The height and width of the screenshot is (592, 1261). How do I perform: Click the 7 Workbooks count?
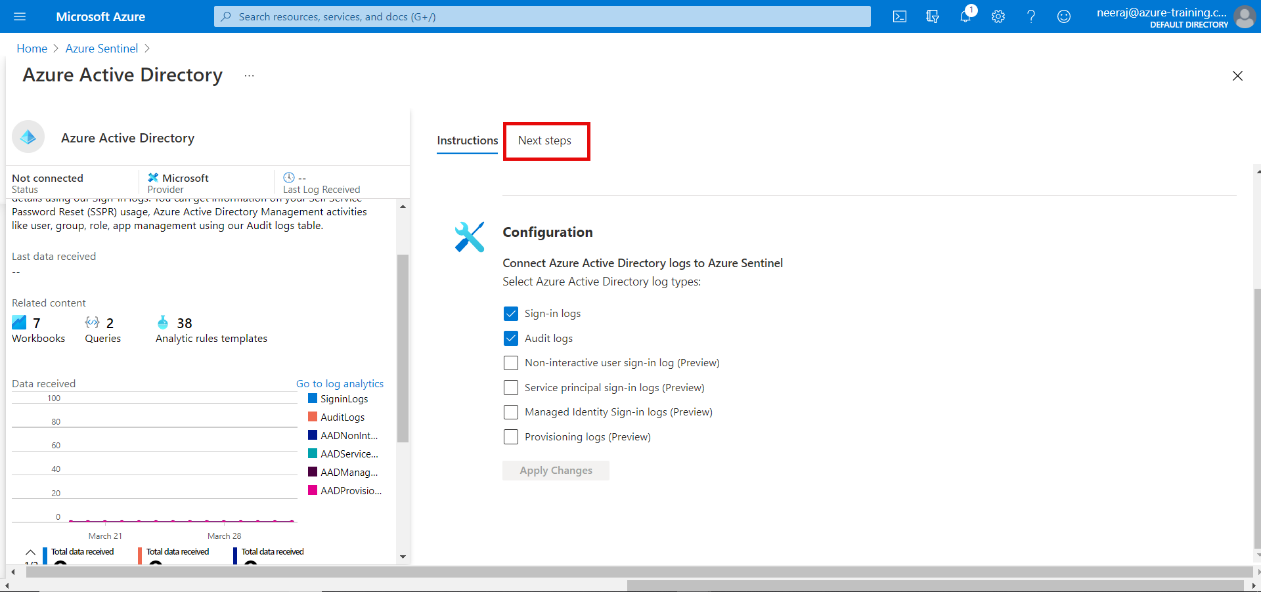coord(37,323)
